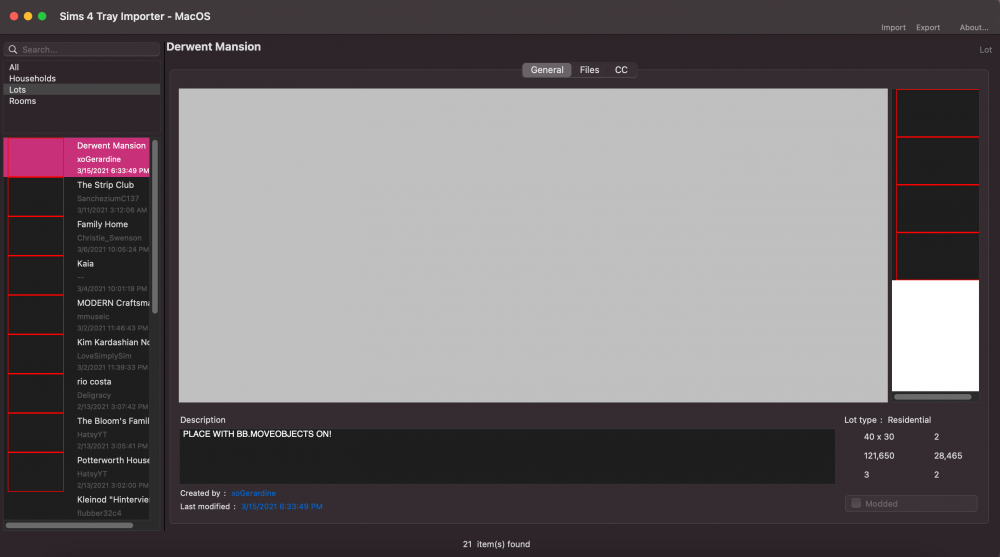The width and height of the screenshot is (1000, 557).
Task: Switch to the Files tab
Action: tap(589, 70)
